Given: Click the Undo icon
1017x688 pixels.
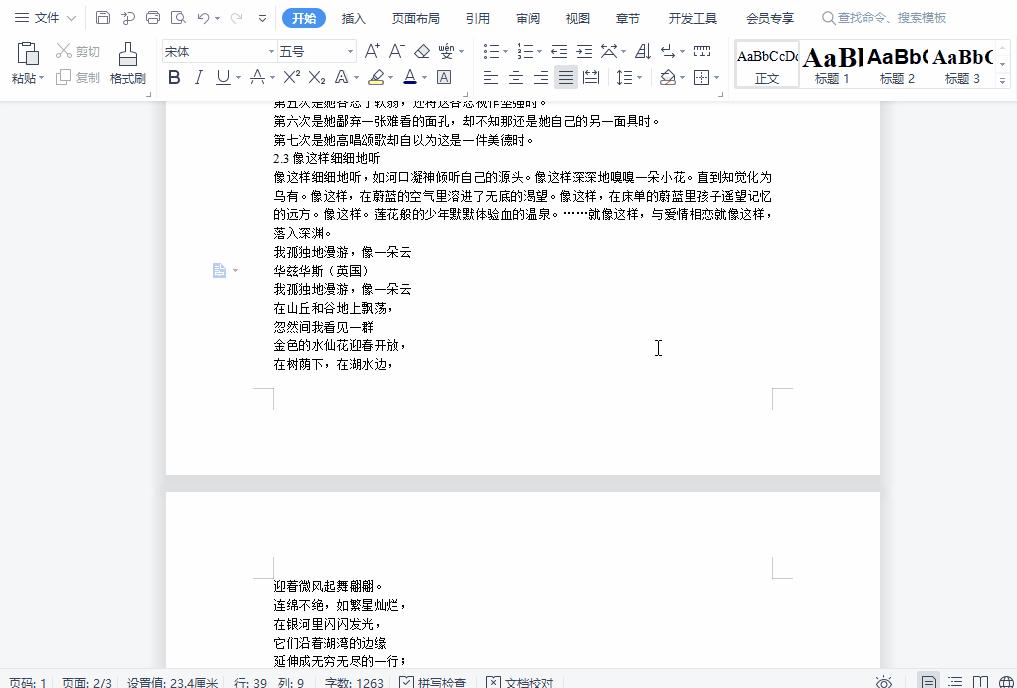Looking at the screenshot, I should [203, 17].
